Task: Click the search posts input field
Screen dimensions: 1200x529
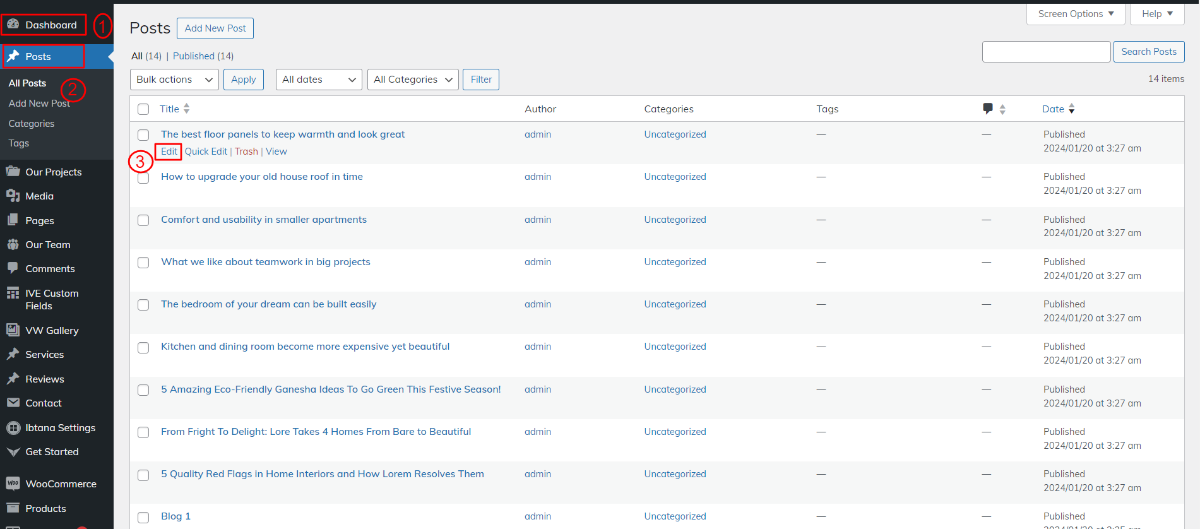Action: pos(1046,52)
